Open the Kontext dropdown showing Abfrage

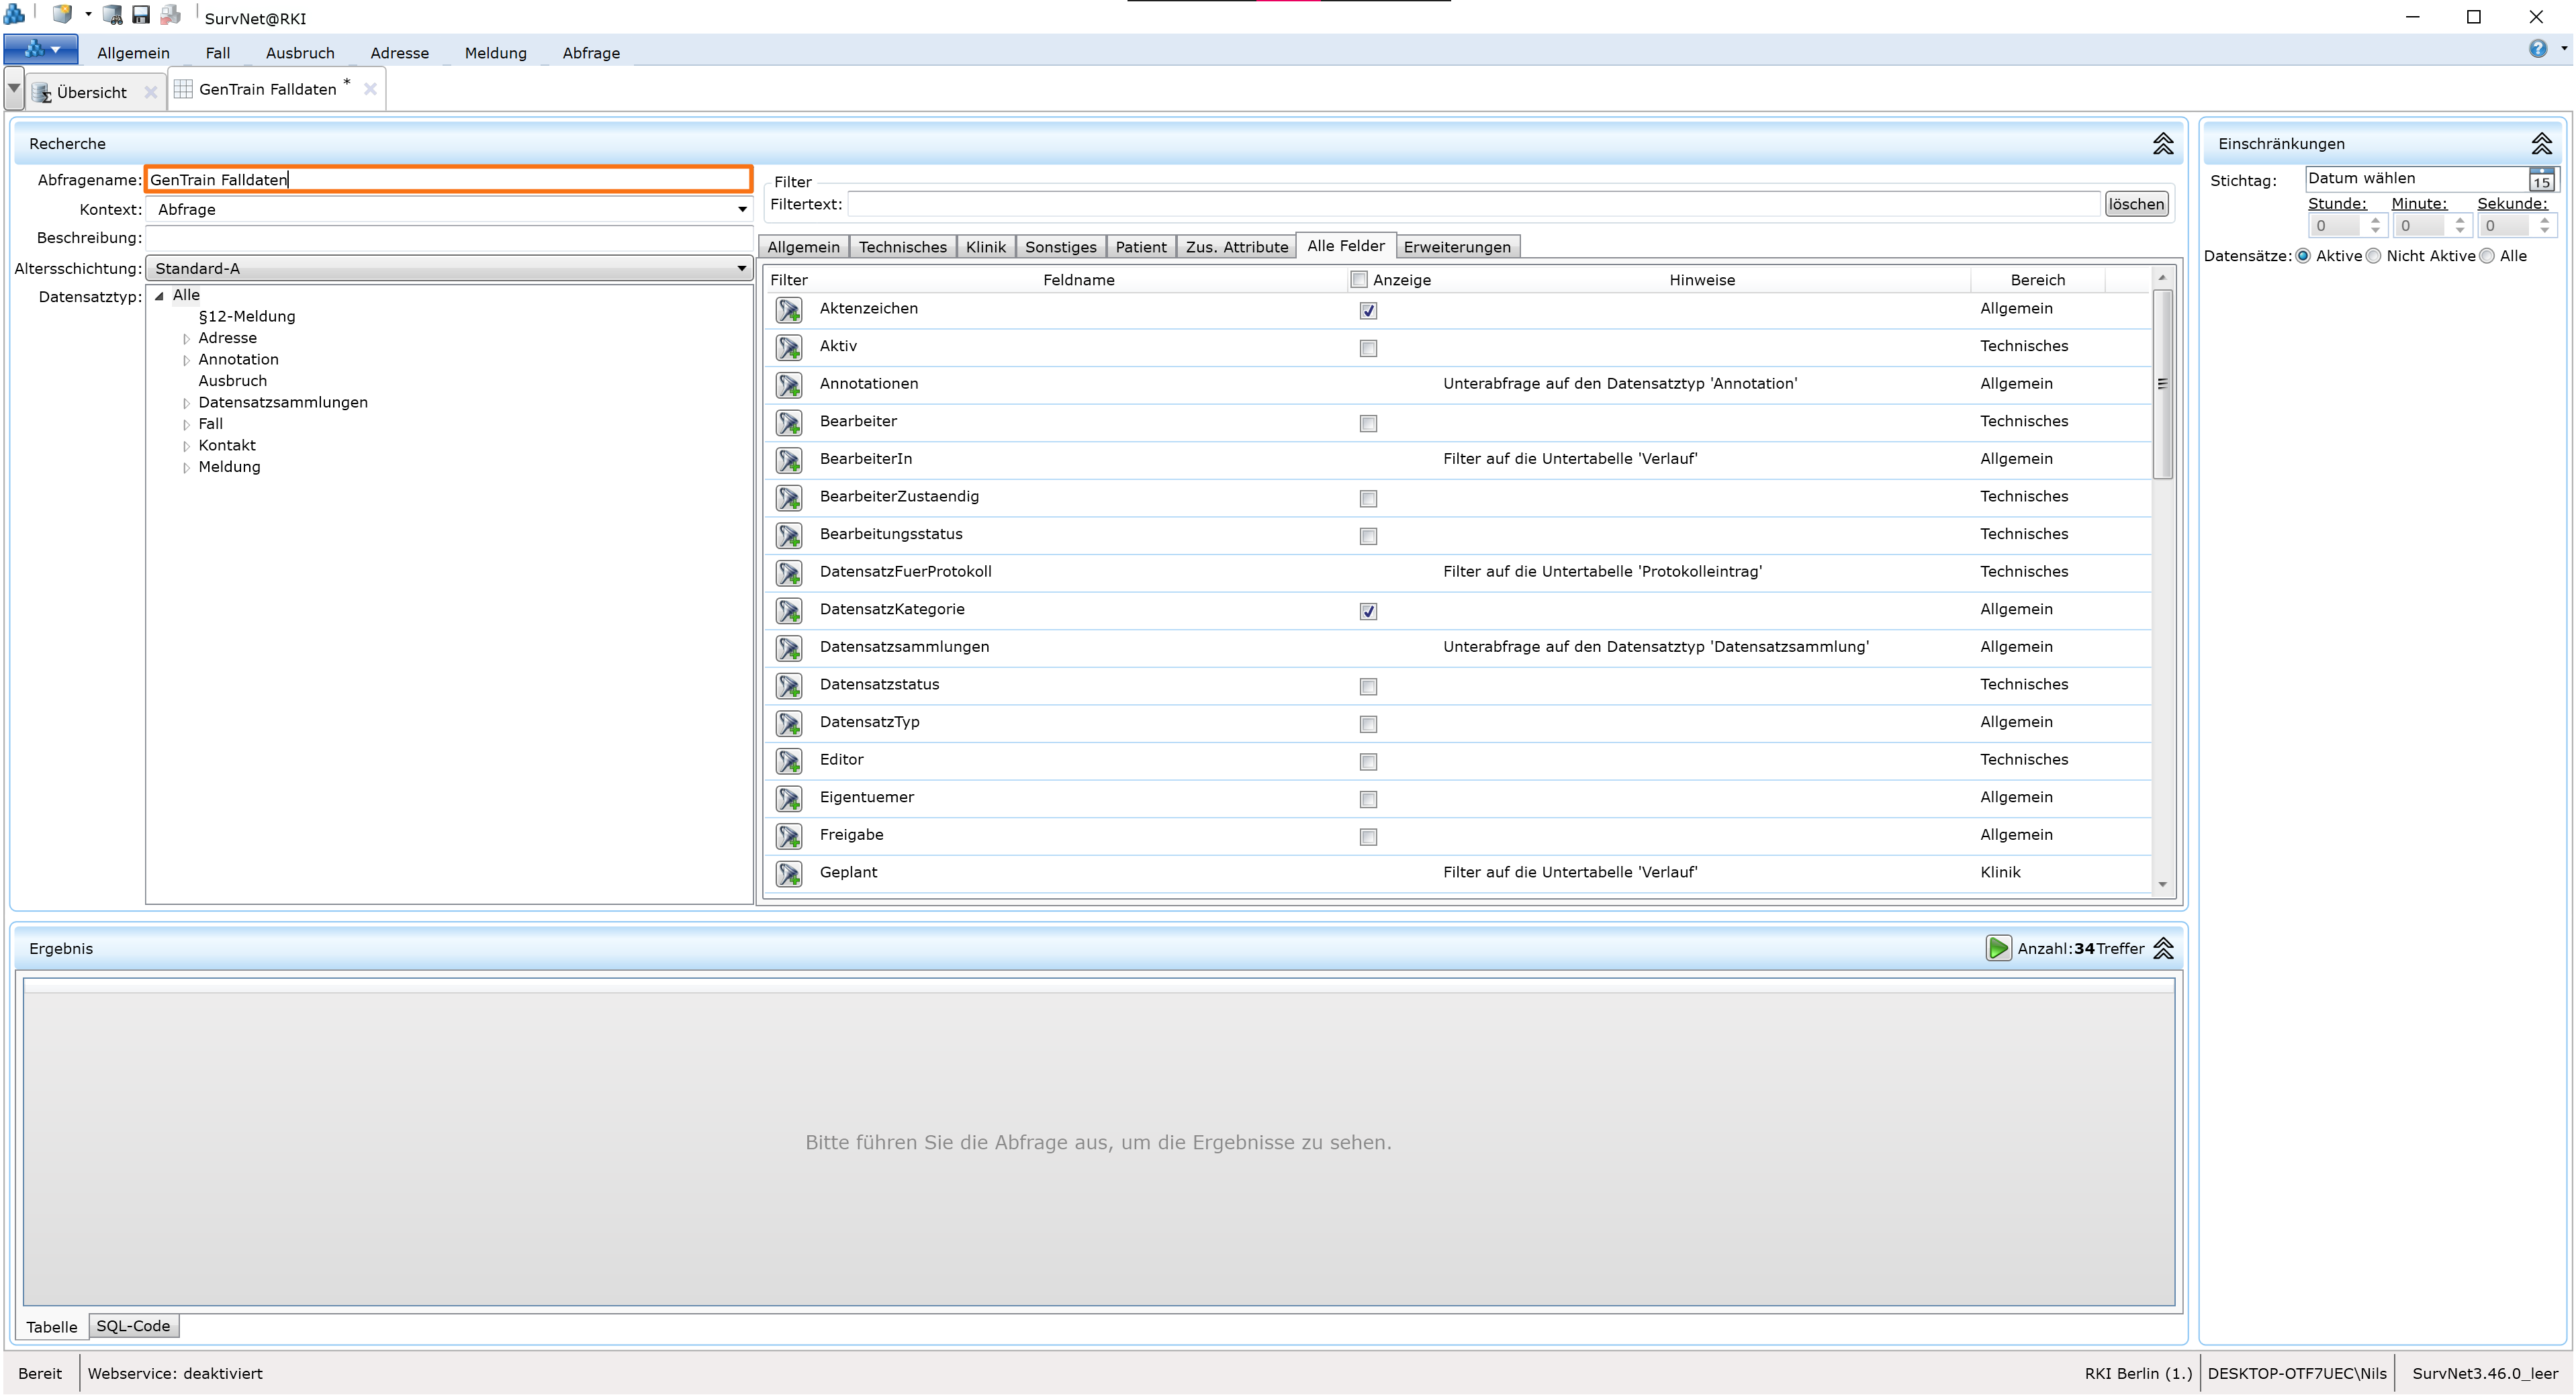(x=741, y=209)
